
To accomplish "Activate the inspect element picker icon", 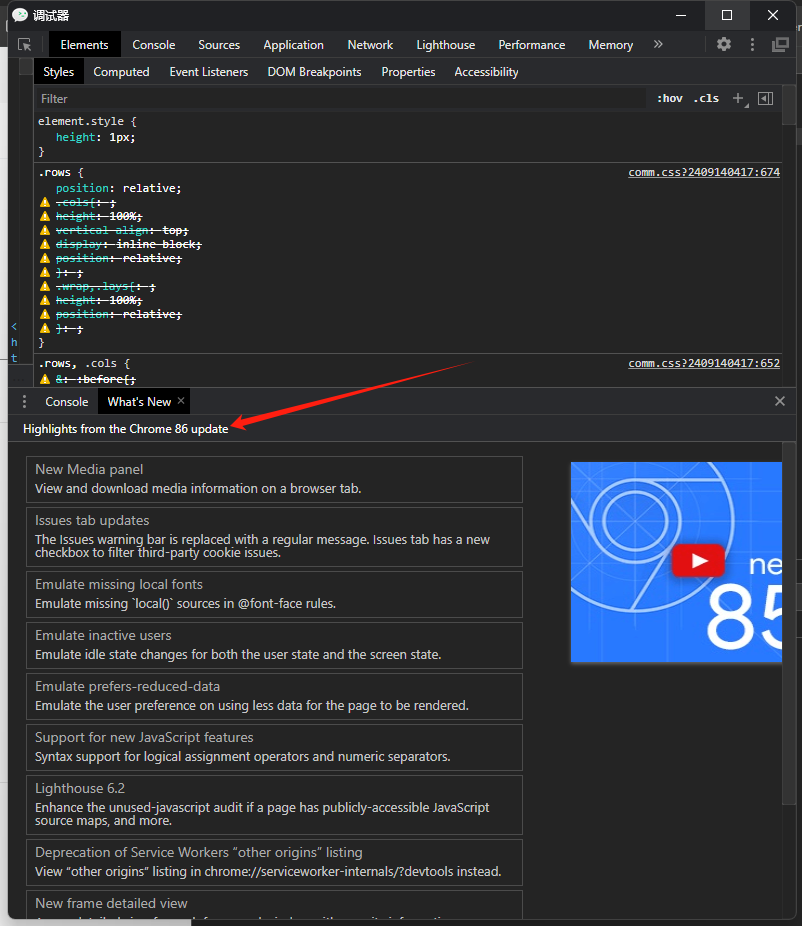I will 25,45.
